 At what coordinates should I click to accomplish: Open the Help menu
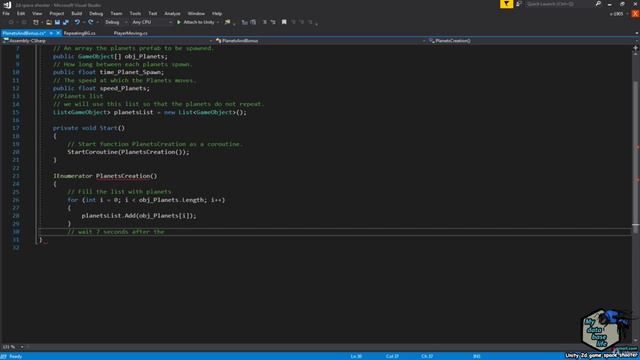[217, 13]
